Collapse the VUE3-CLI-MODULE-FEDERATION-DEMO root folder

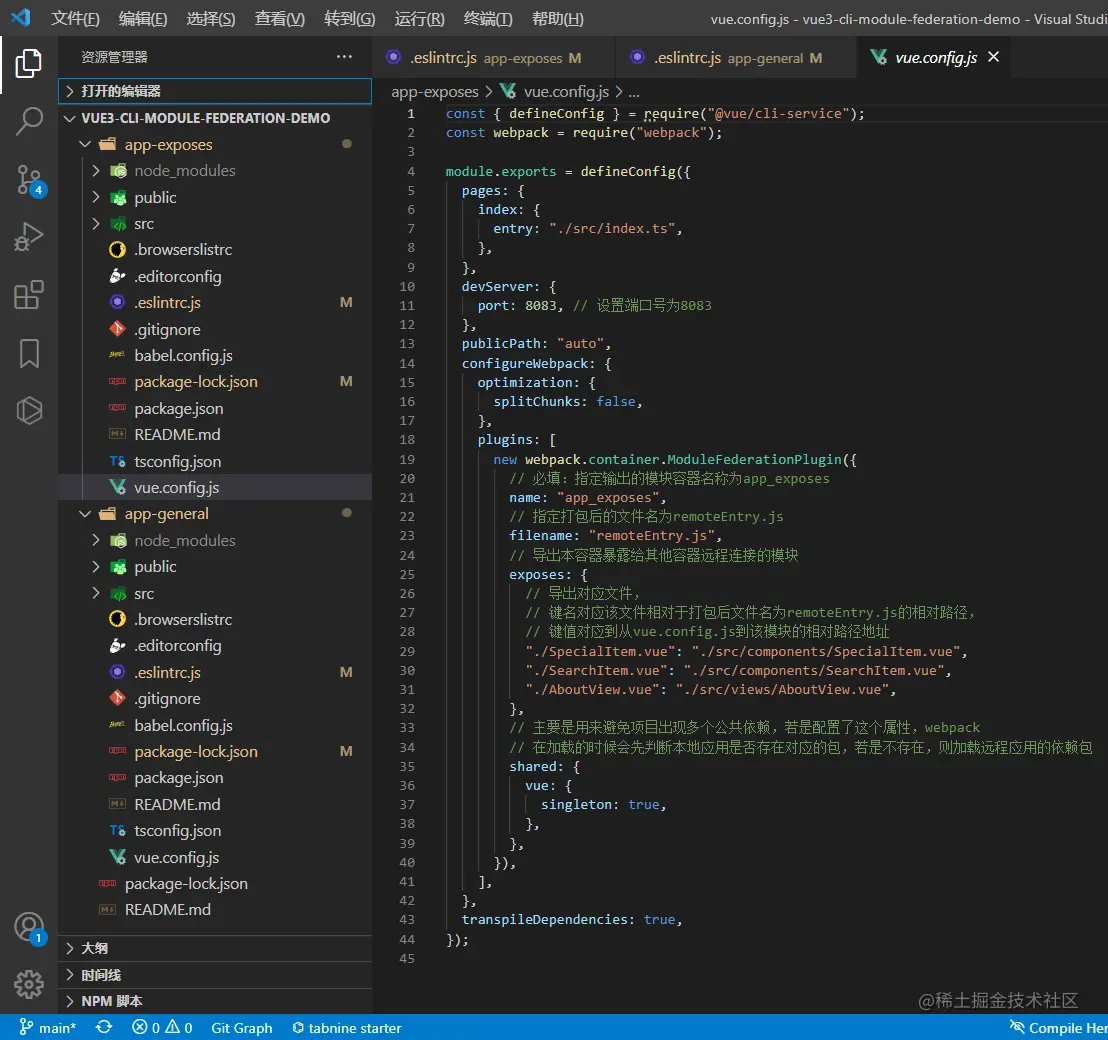click(215, 118)
